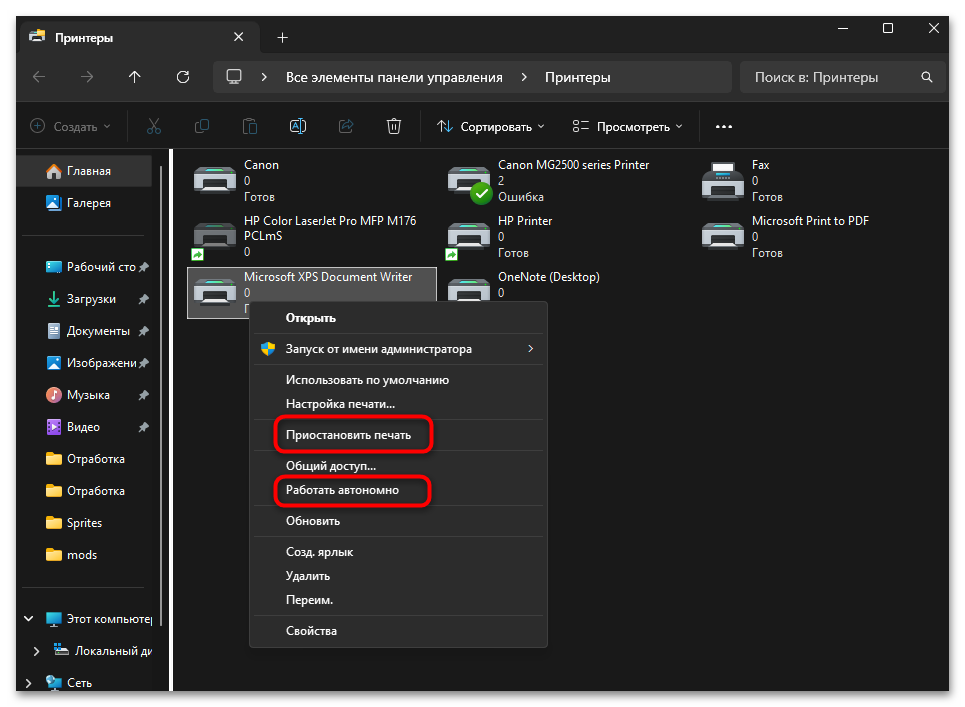Image resolution: width=965 pixels, height=707 pixels.
Task: Click the Cut scissors toolbar icon
Action: pyautogui.click(x=154, y=127)
